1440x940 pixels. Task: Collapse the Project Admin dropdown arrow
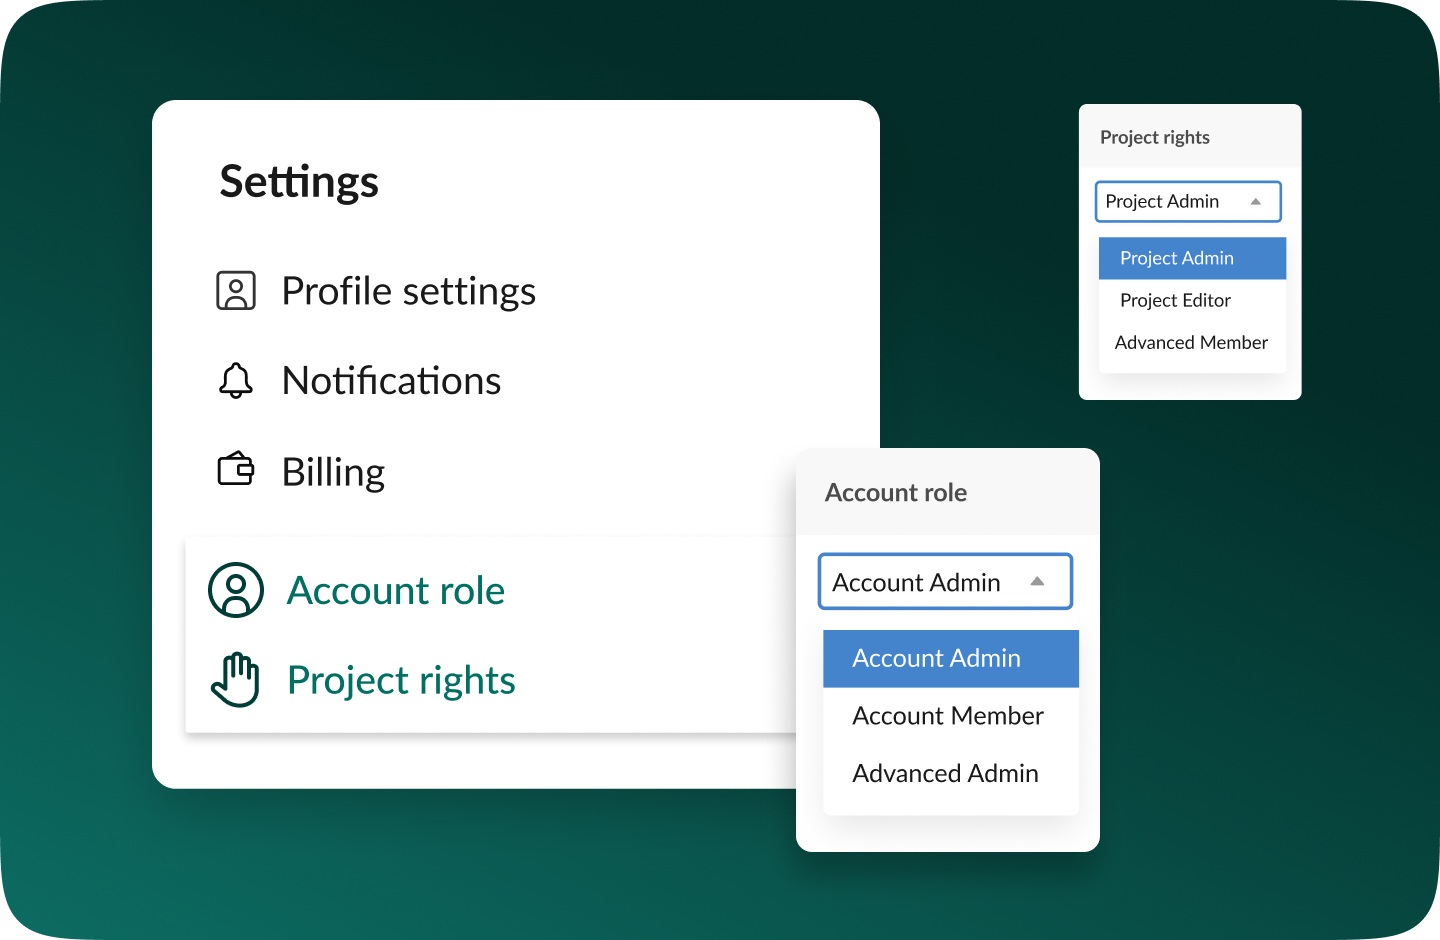tap(1255, 202)
